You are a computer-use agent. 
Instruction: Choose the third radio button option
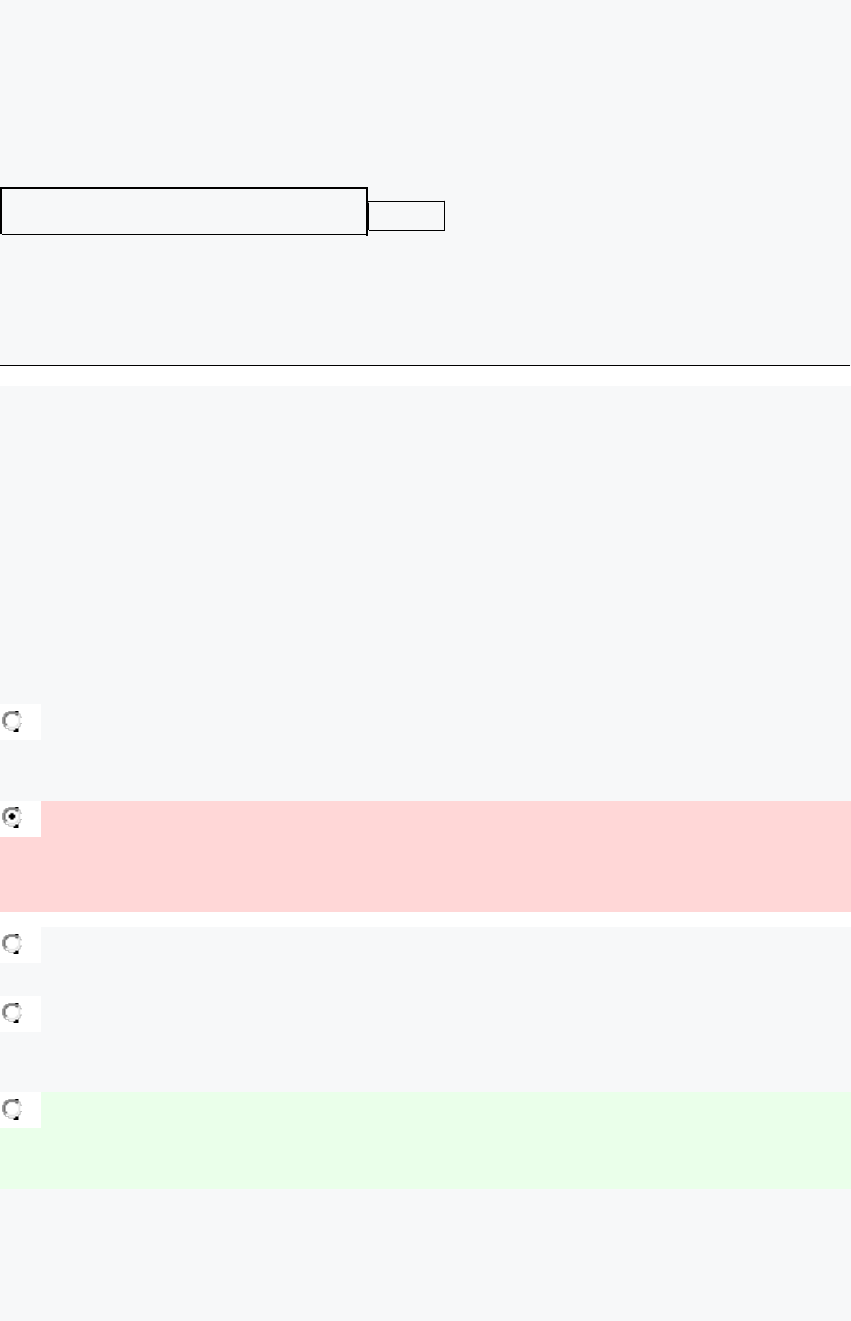click(12, 943)
